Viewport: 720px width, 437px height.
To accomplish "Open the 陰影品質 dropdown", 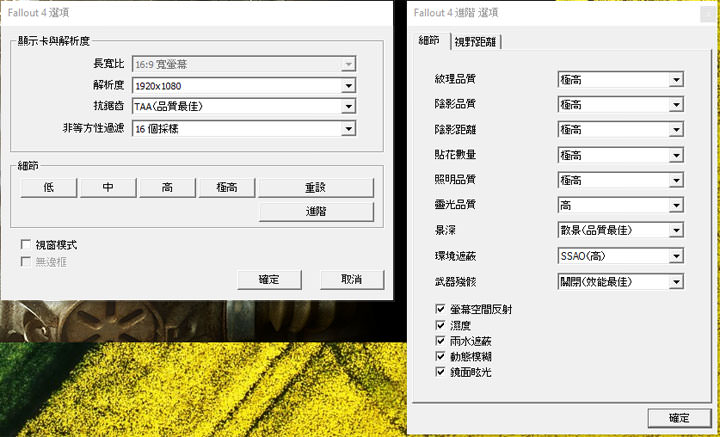I will pos(621,105).
